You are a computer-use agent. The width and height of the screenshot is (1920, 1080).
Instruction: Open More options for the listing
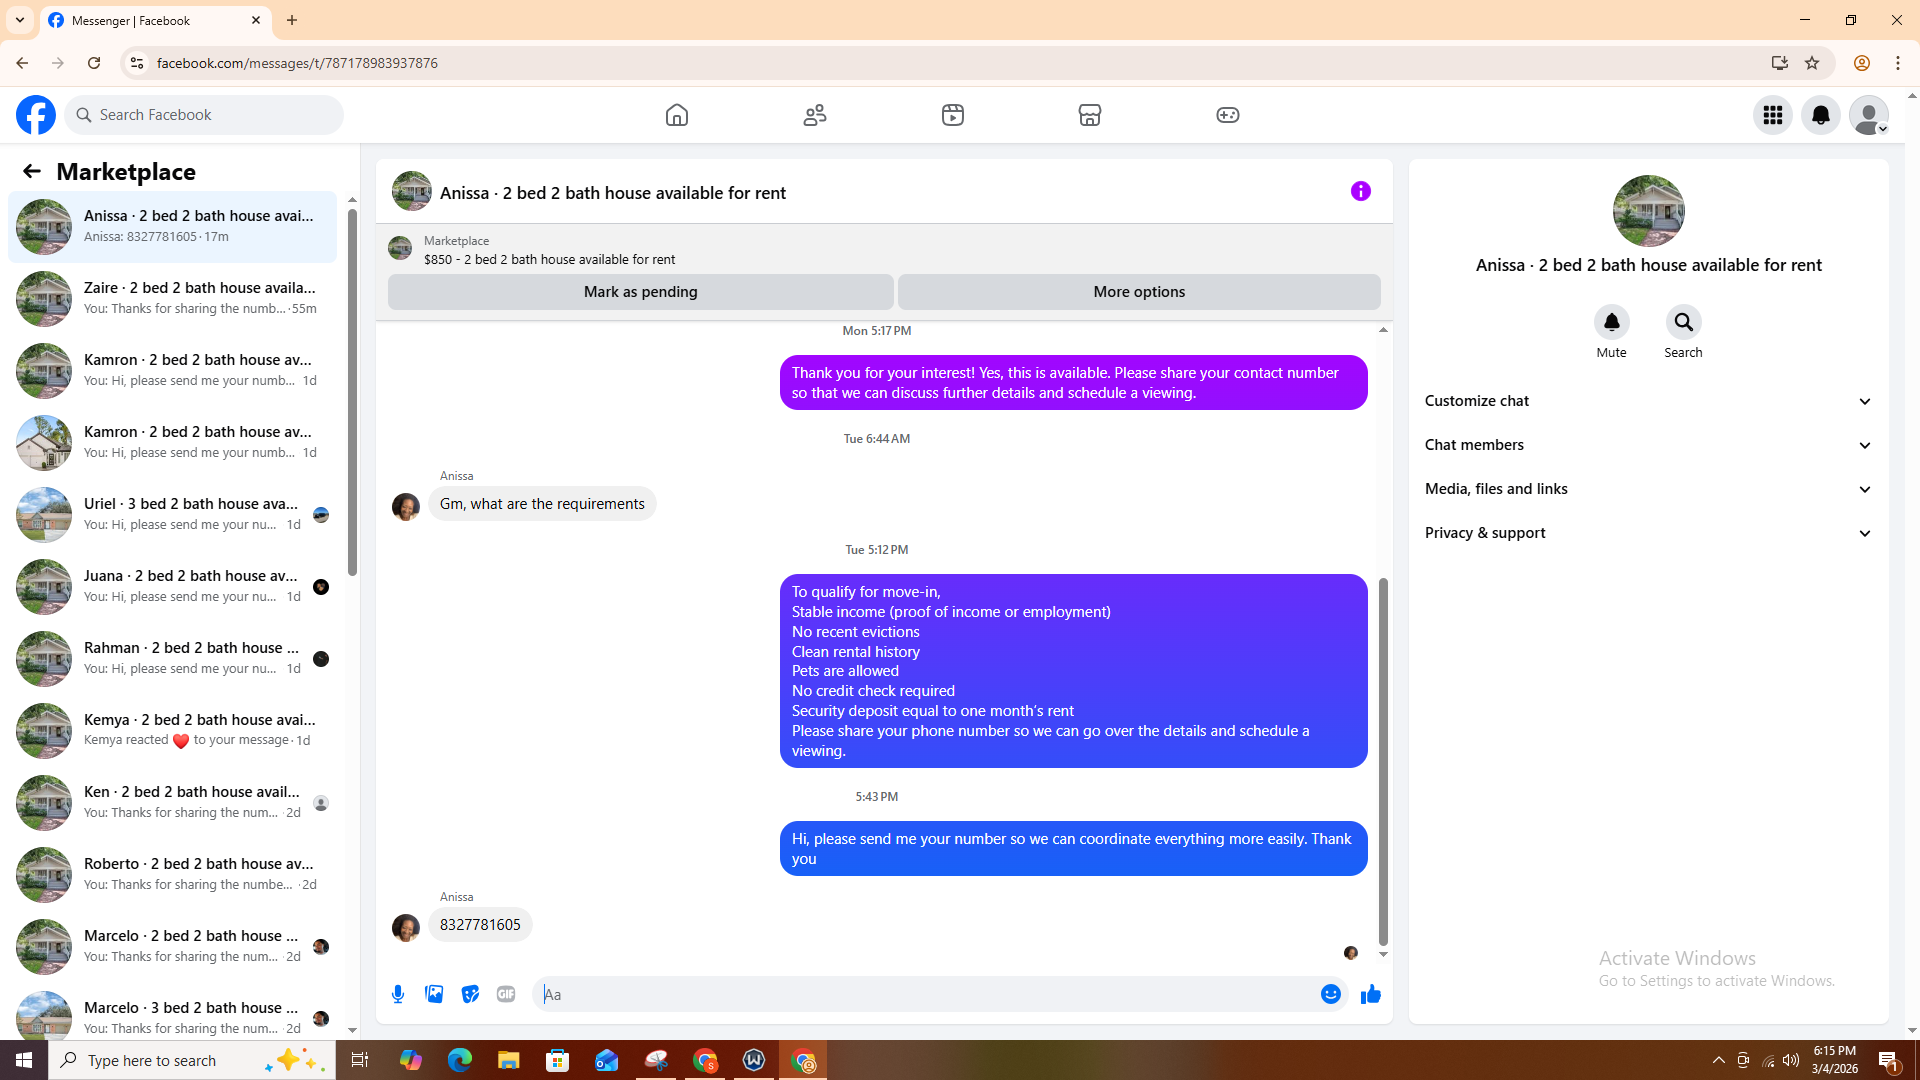(x=1139, y=292)
